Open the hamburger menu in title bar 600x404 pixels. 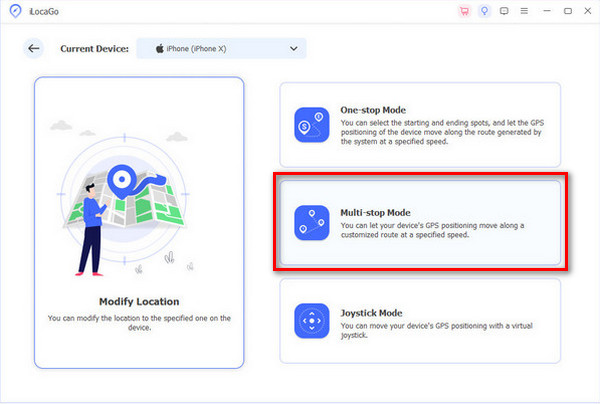523,11
